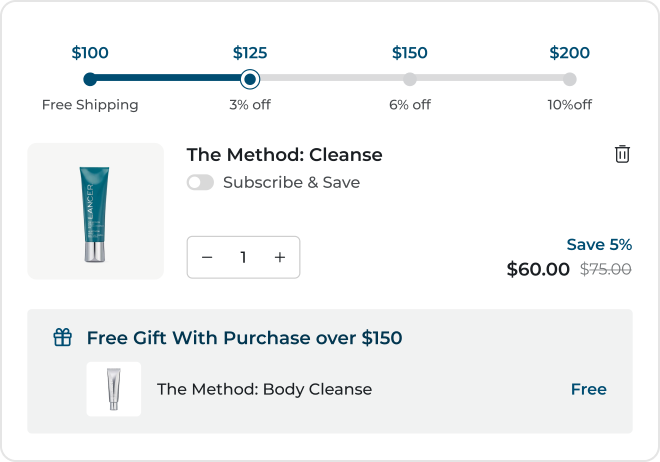
Task: Delete The Method: Cleanse from cart
Action: point(622,154)
